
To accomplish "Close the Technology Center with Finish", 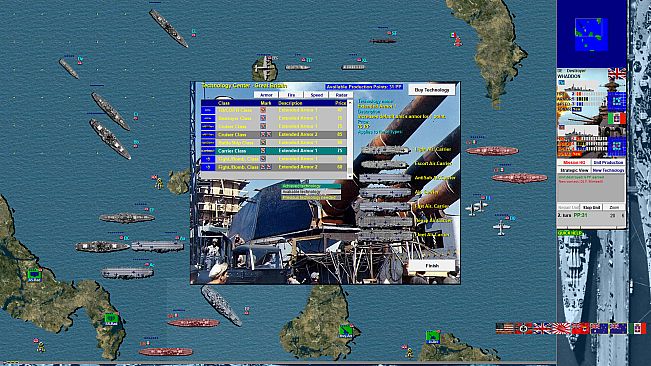I will click(x=432, y=266).
